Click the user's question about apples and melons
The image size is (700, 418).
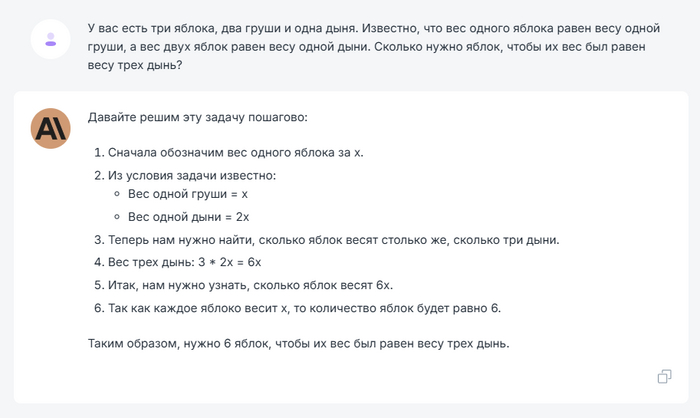pyautogui.click(x=372, y=48)
